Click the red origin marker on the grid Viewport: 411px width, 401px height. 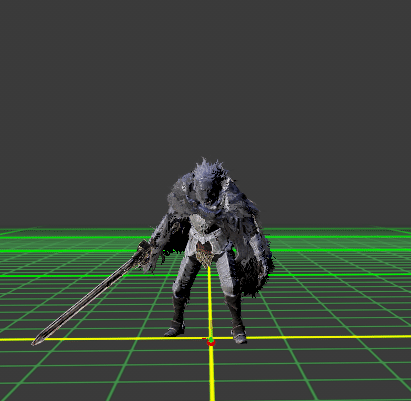coord(211,342)
